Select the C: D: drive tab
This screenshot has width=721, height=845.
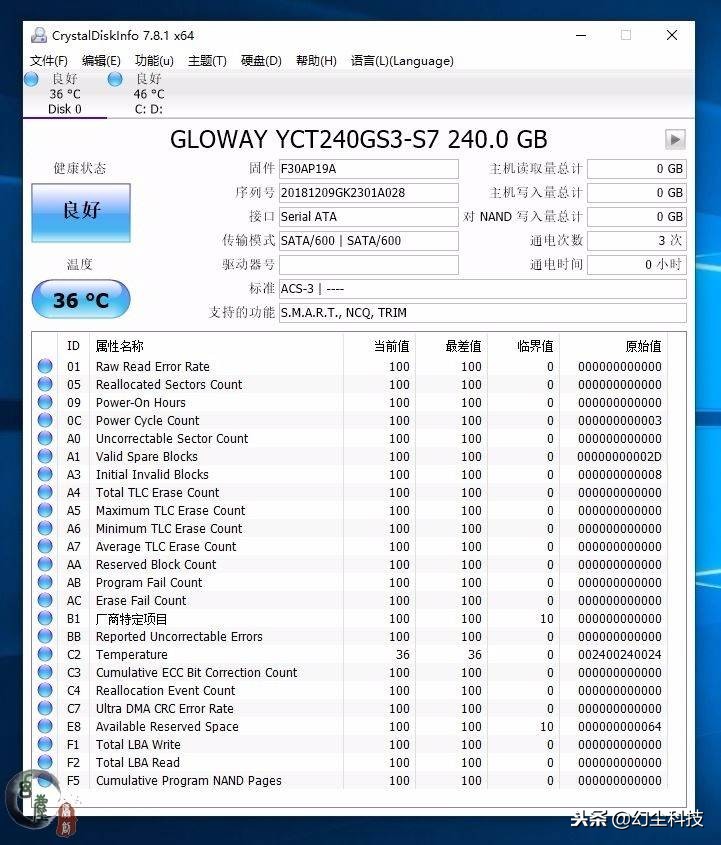149,94
